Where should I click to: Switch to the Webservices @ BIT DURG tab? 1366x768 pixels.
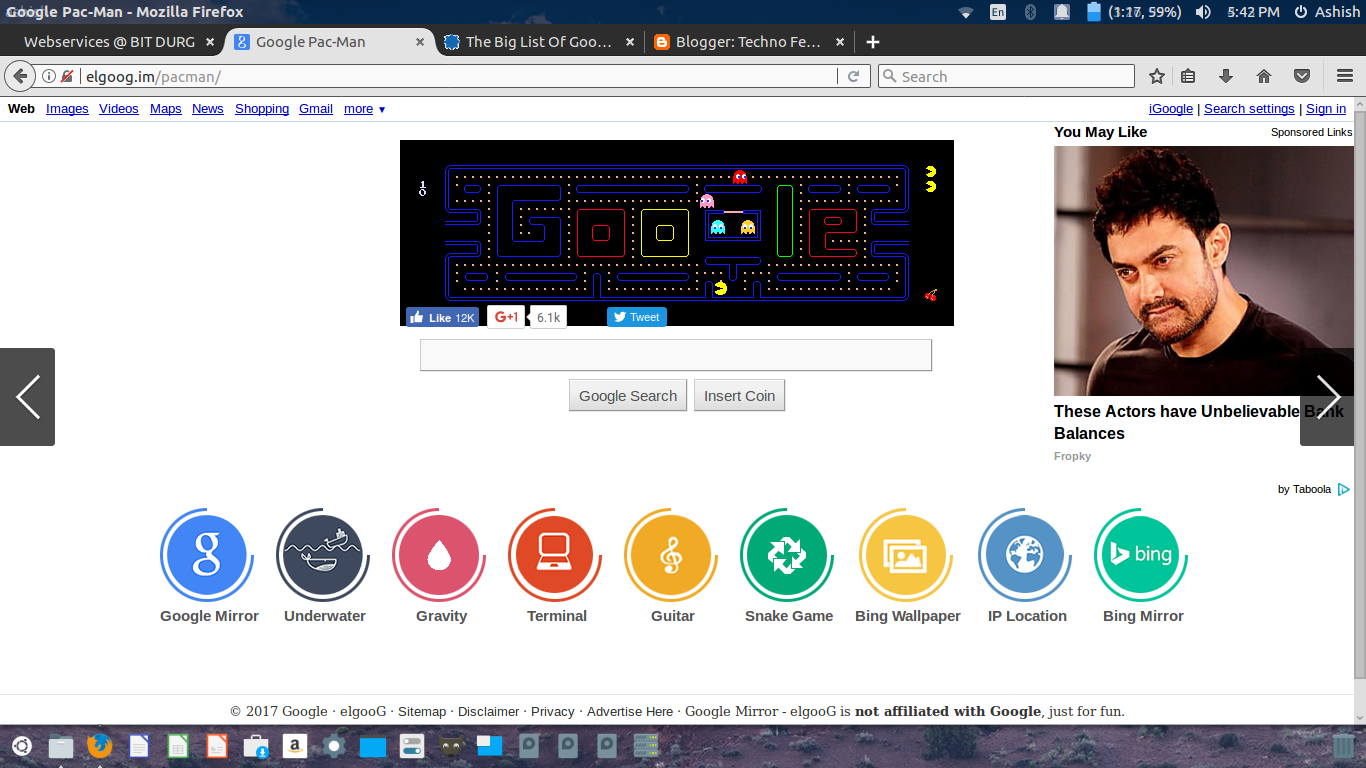point(109,42)
